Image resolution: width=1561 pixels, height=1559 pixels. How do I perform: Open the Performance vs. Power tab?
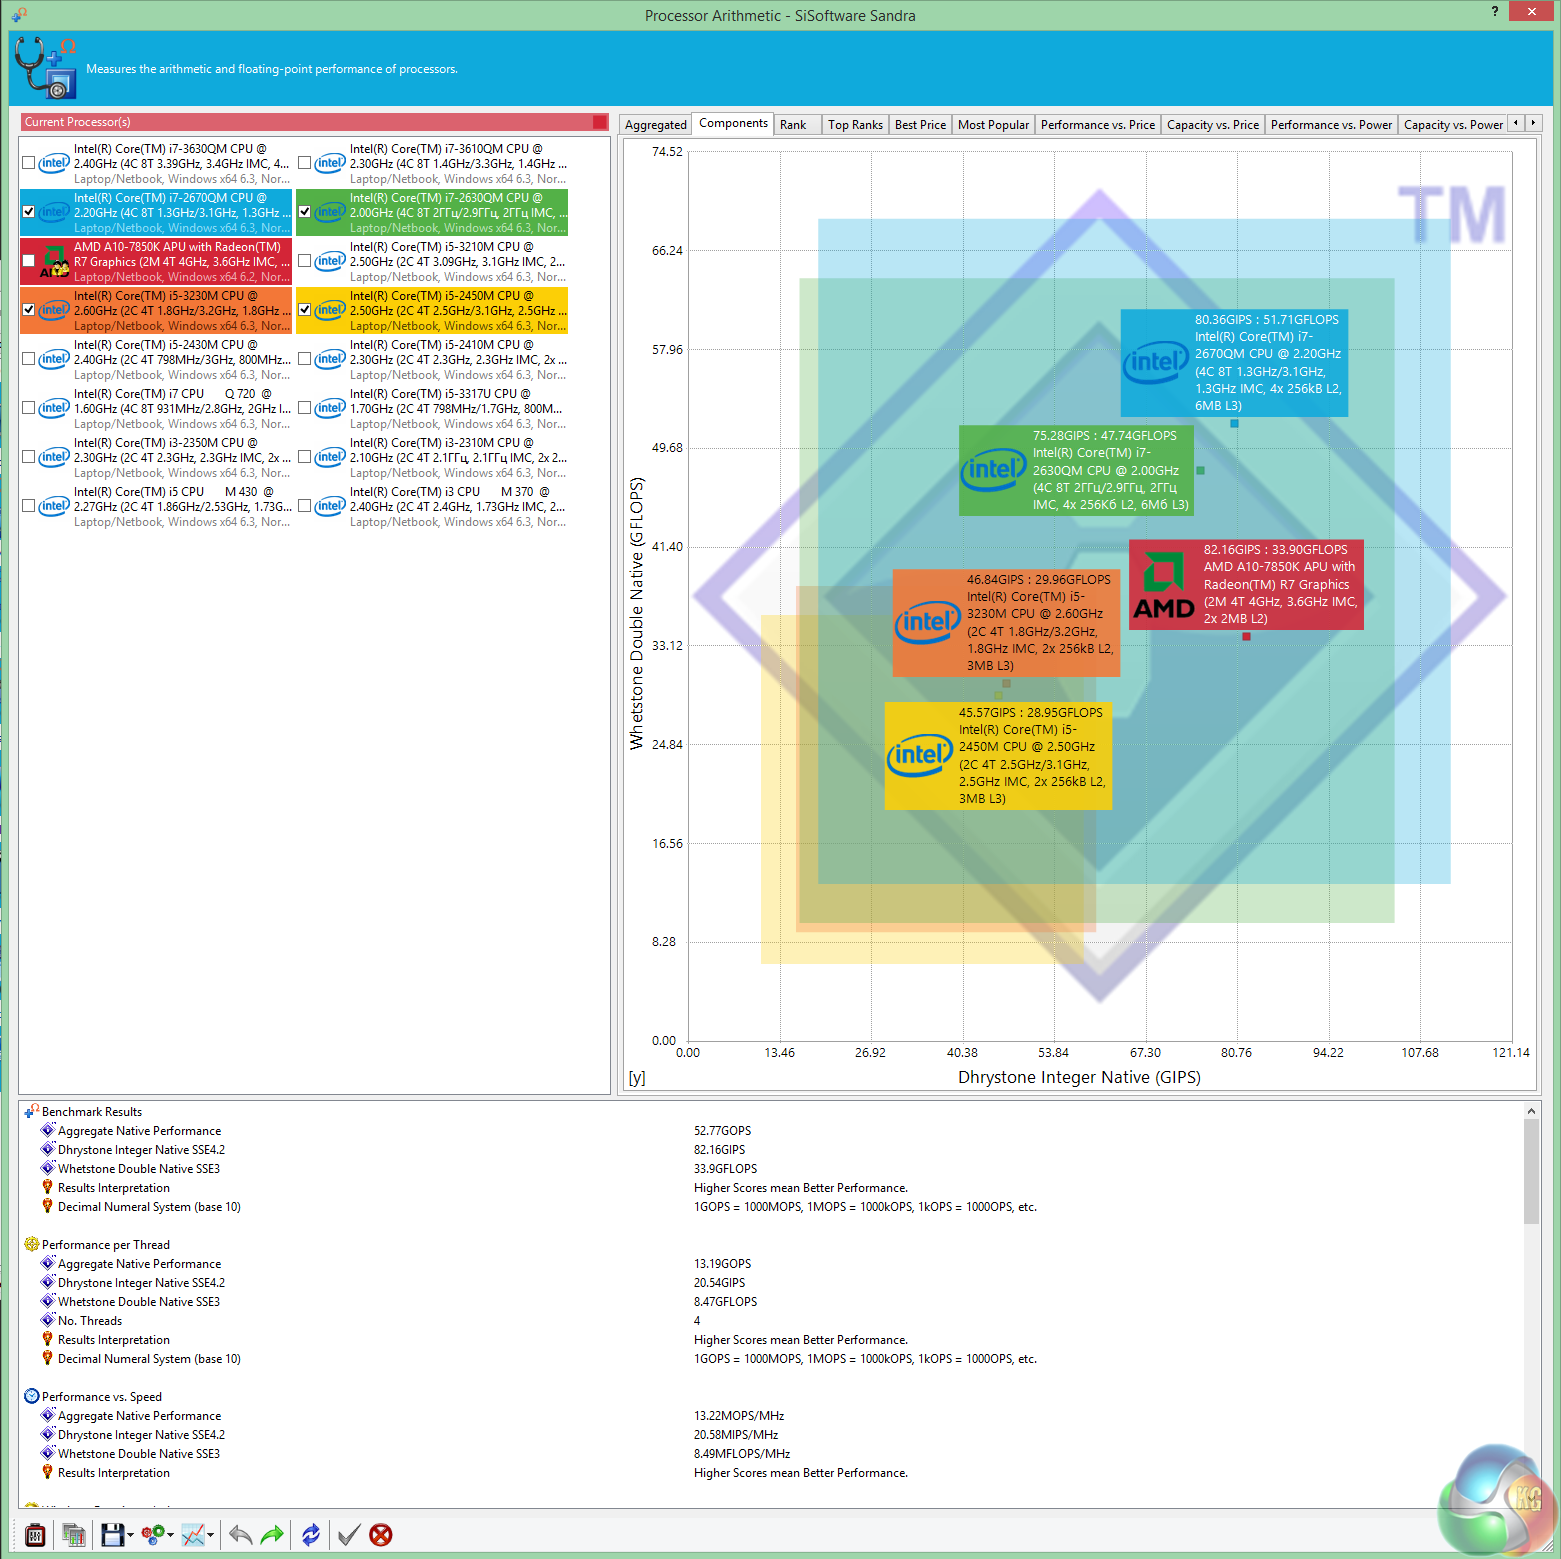1331,125
